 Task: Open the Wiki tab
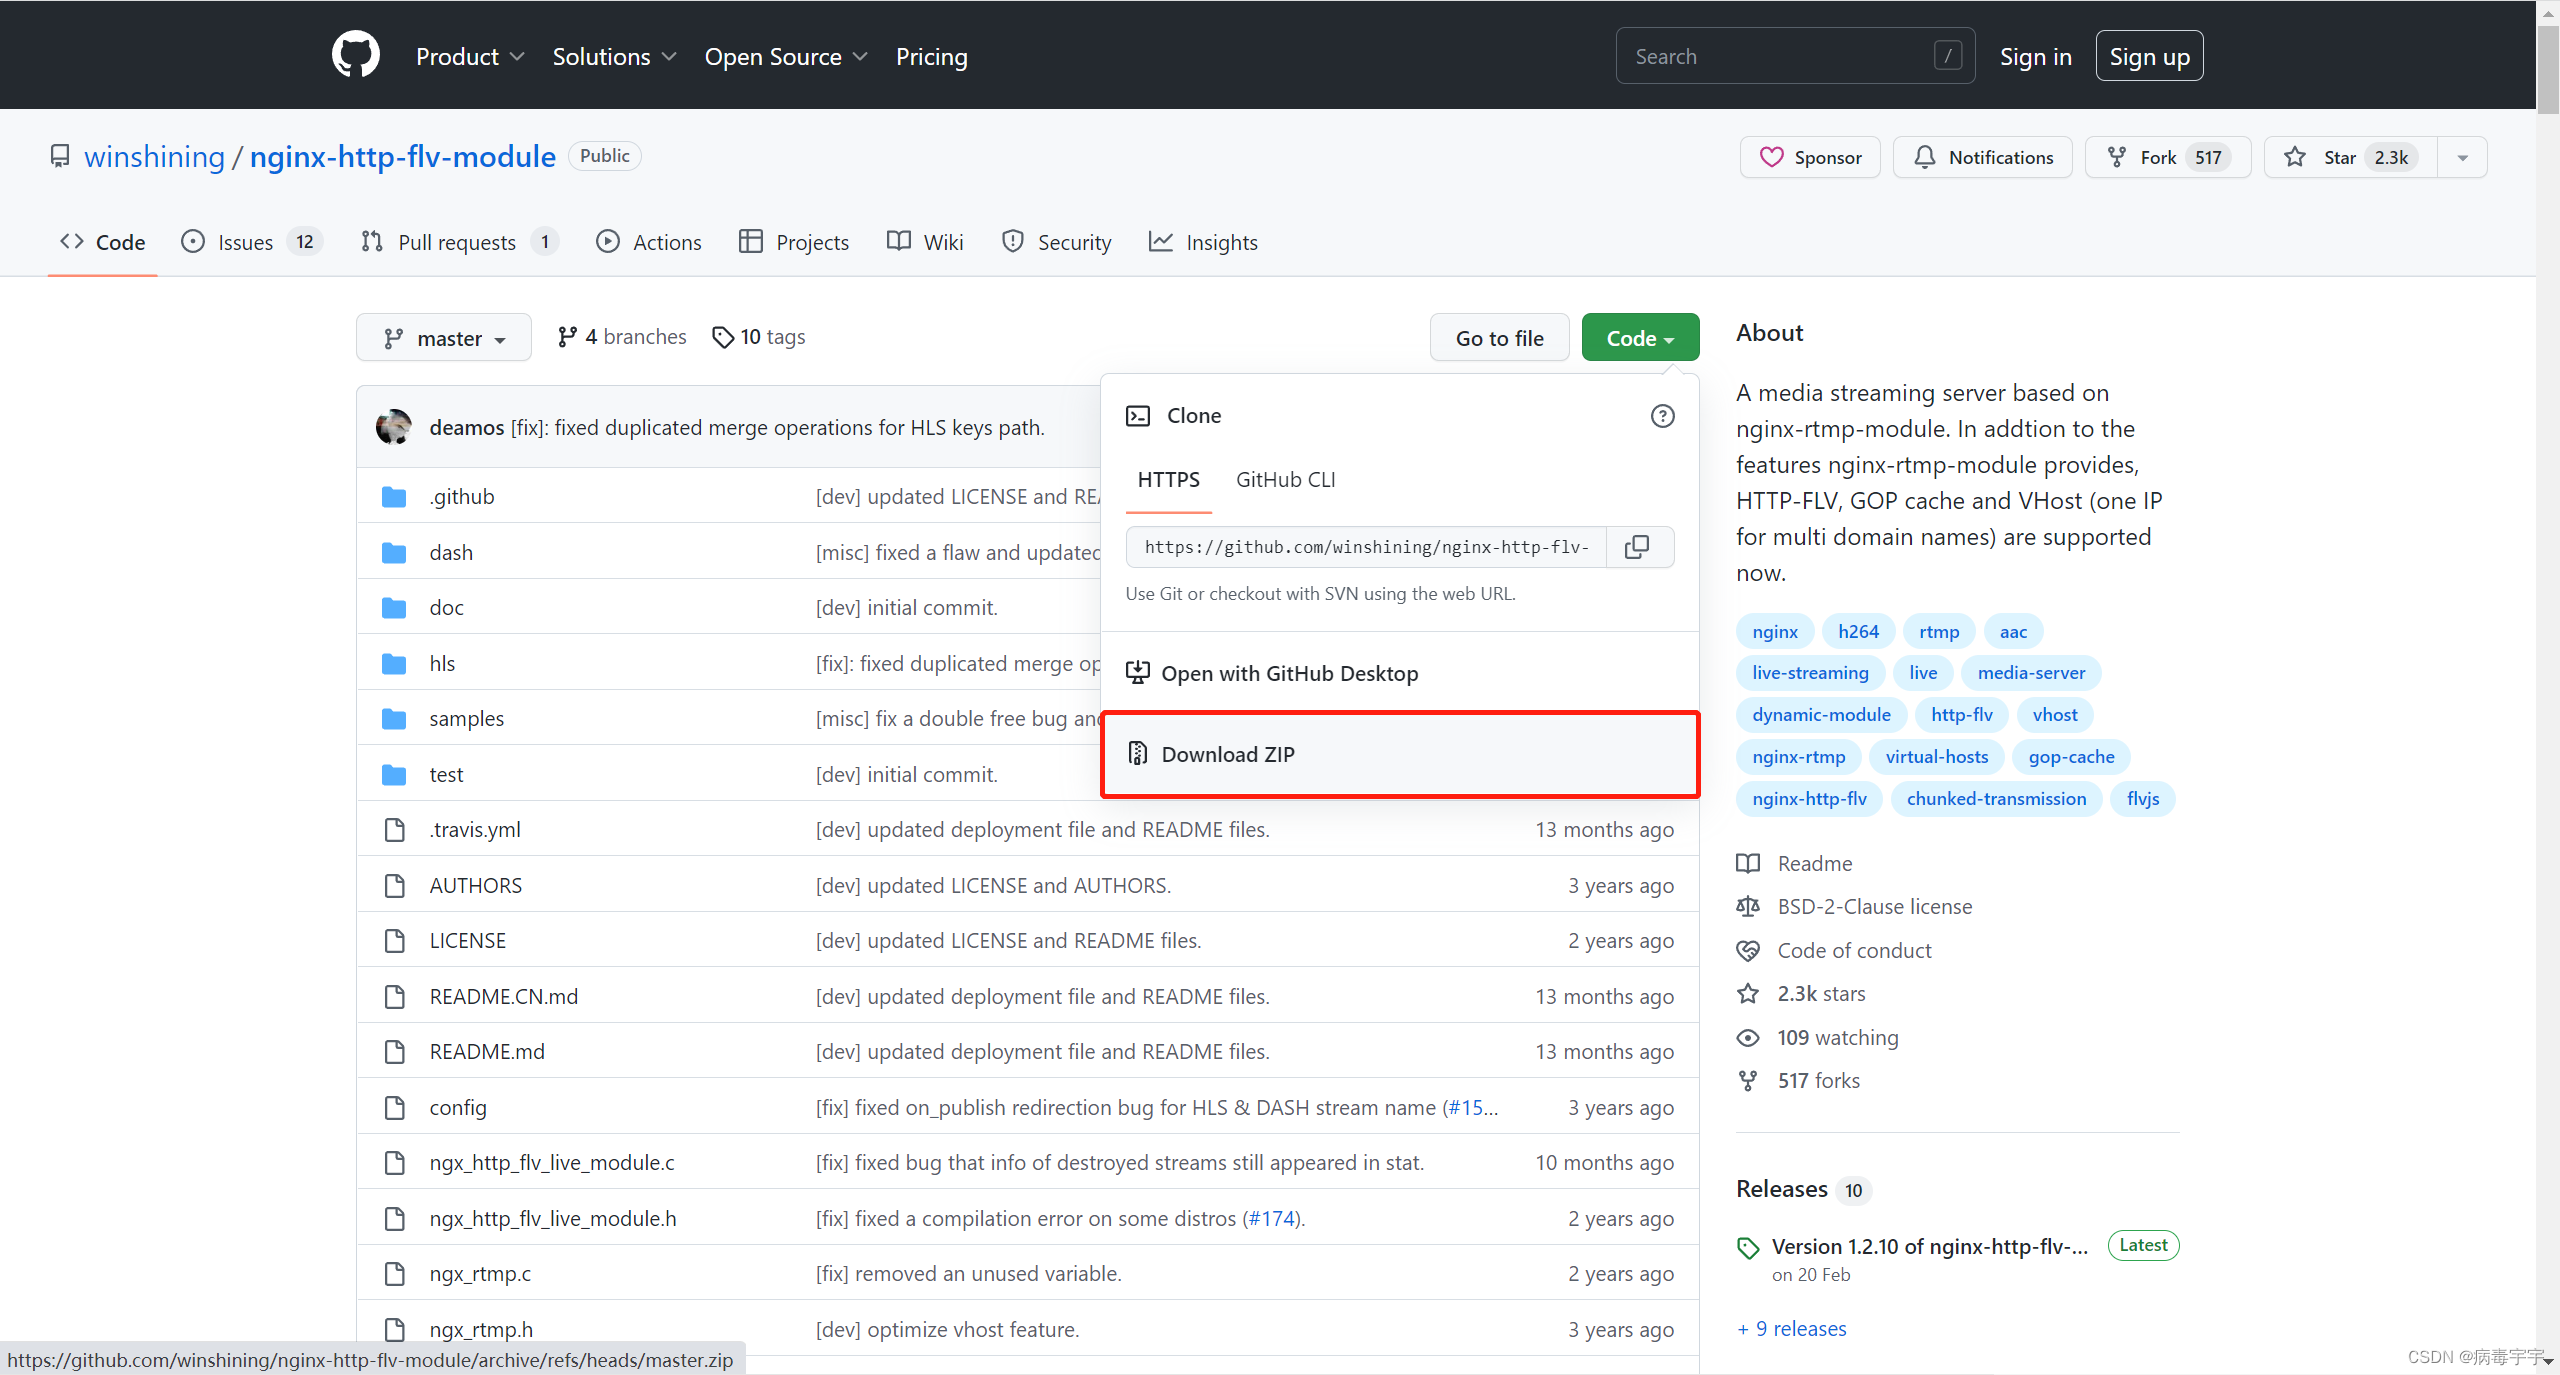(925, 242)
